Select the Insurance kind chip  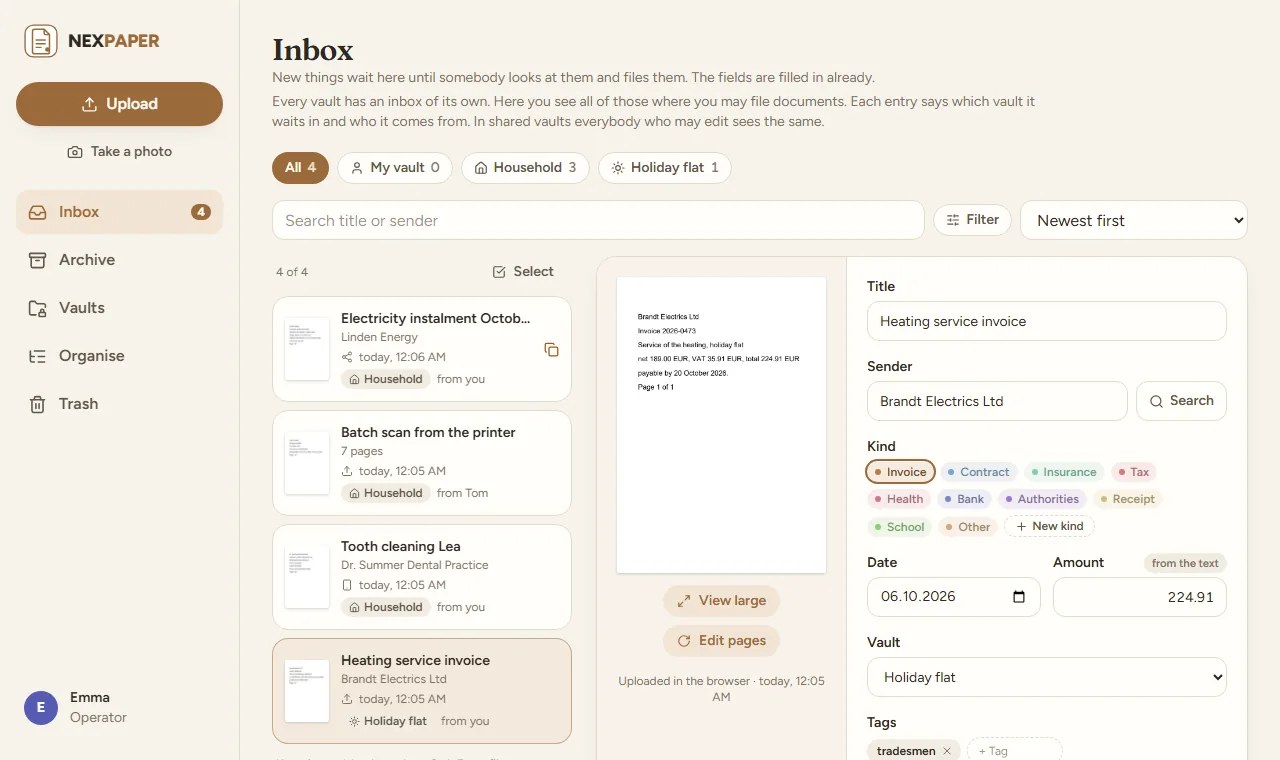[x=1062, y=472]
